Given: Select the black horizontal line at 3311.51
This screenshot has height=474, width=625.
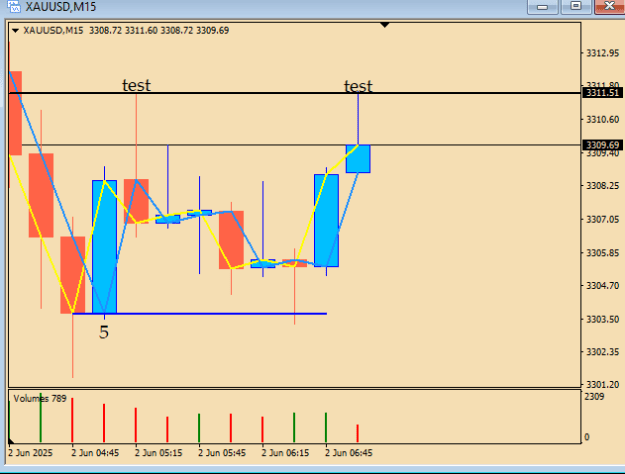Looking at the screenshot, I should click(x=295, y=93).
